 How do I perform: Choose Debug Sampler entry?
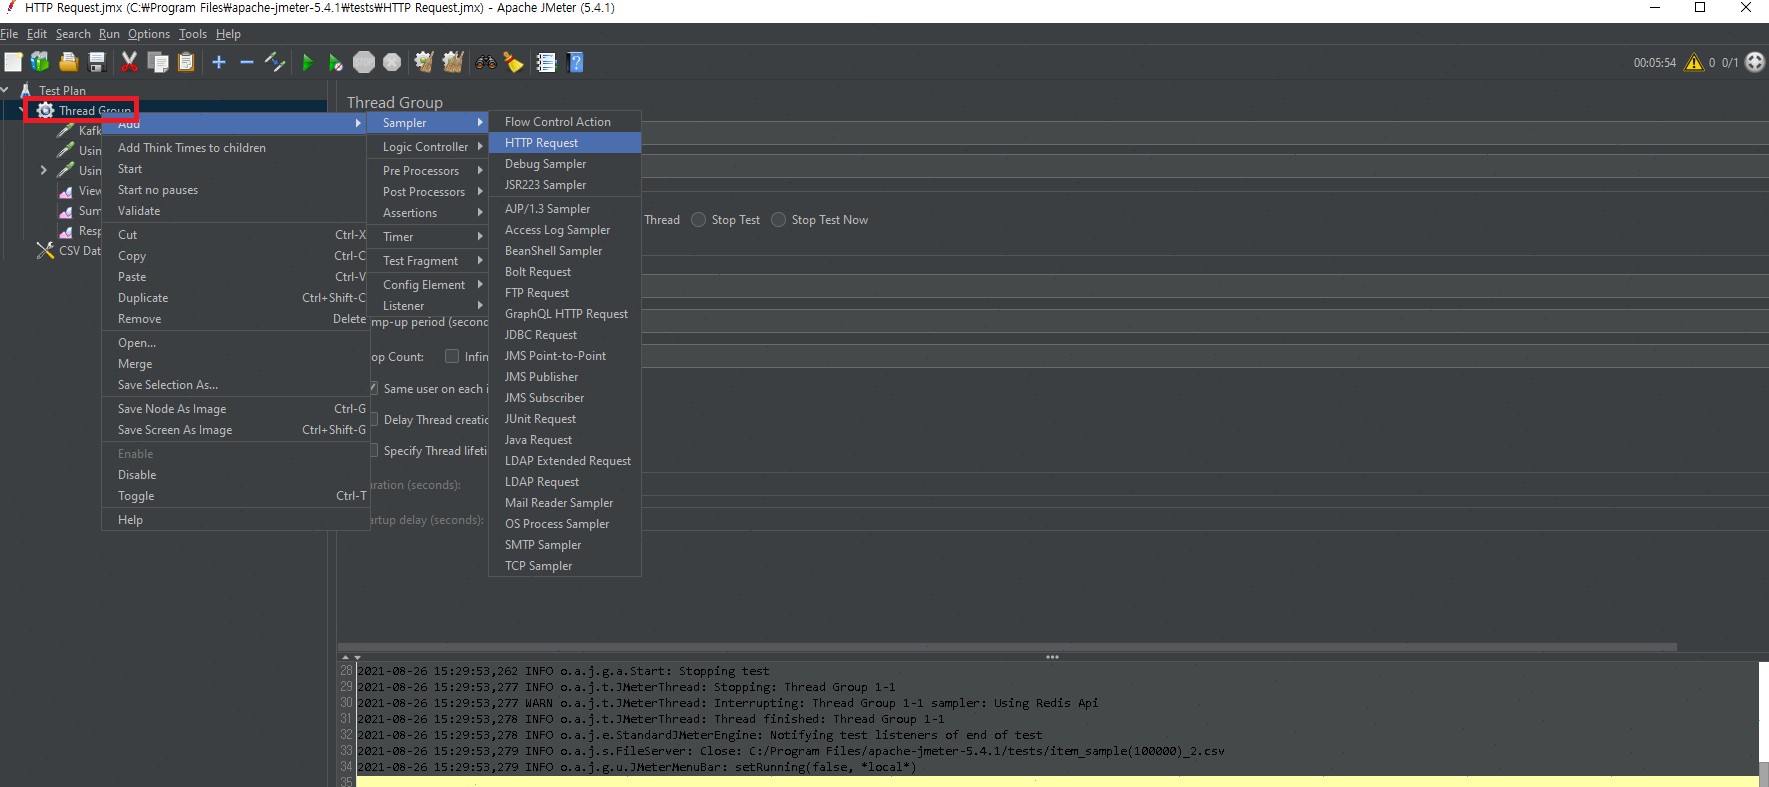pyautogui.click(x=565, y=163)
